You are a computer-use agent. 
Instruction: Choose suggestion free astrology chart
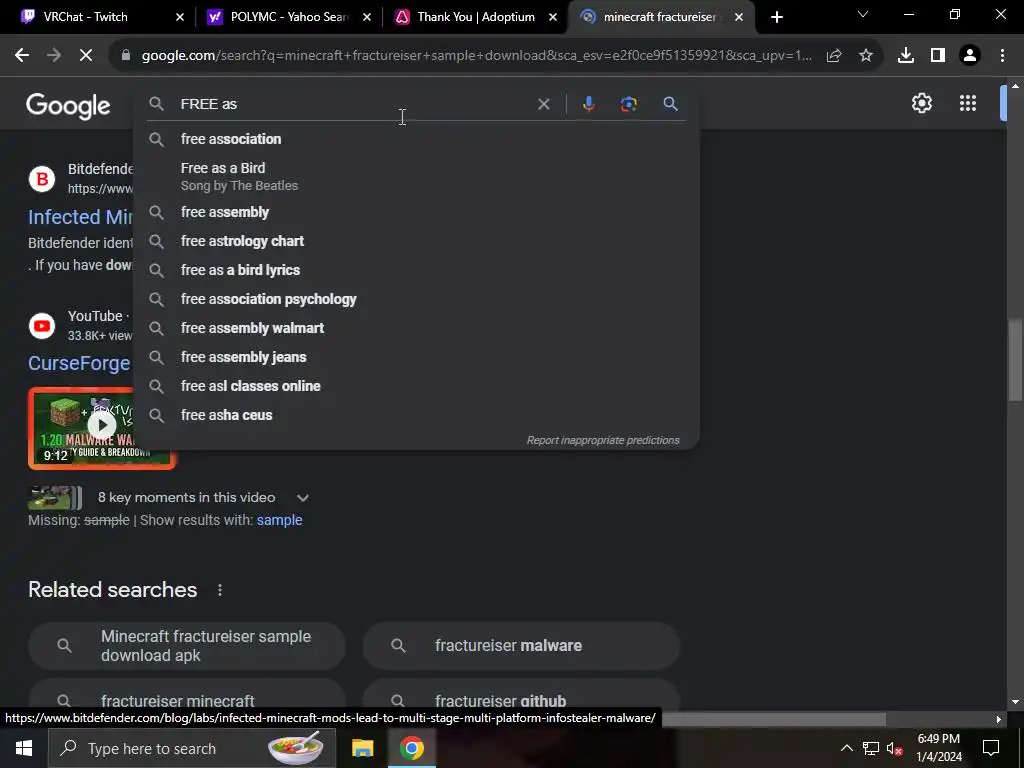[417, 241]
